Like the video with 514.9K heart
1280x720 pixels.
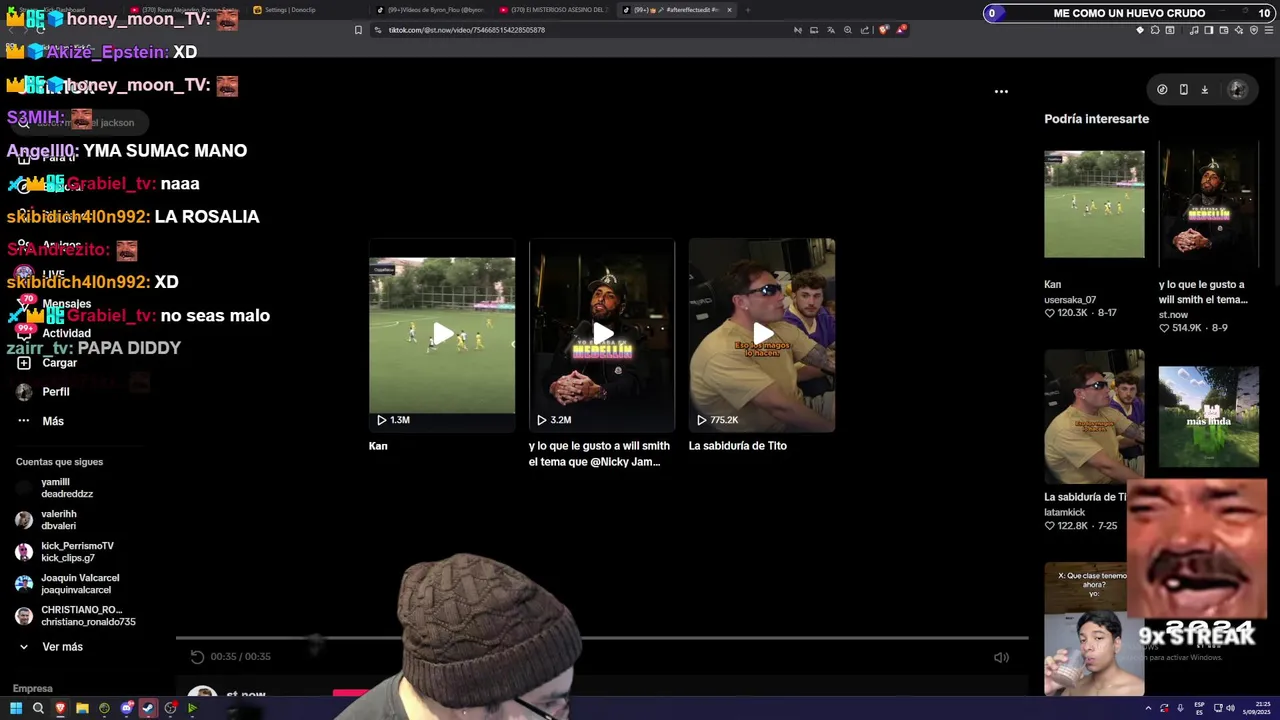(x=1165, y=328)
